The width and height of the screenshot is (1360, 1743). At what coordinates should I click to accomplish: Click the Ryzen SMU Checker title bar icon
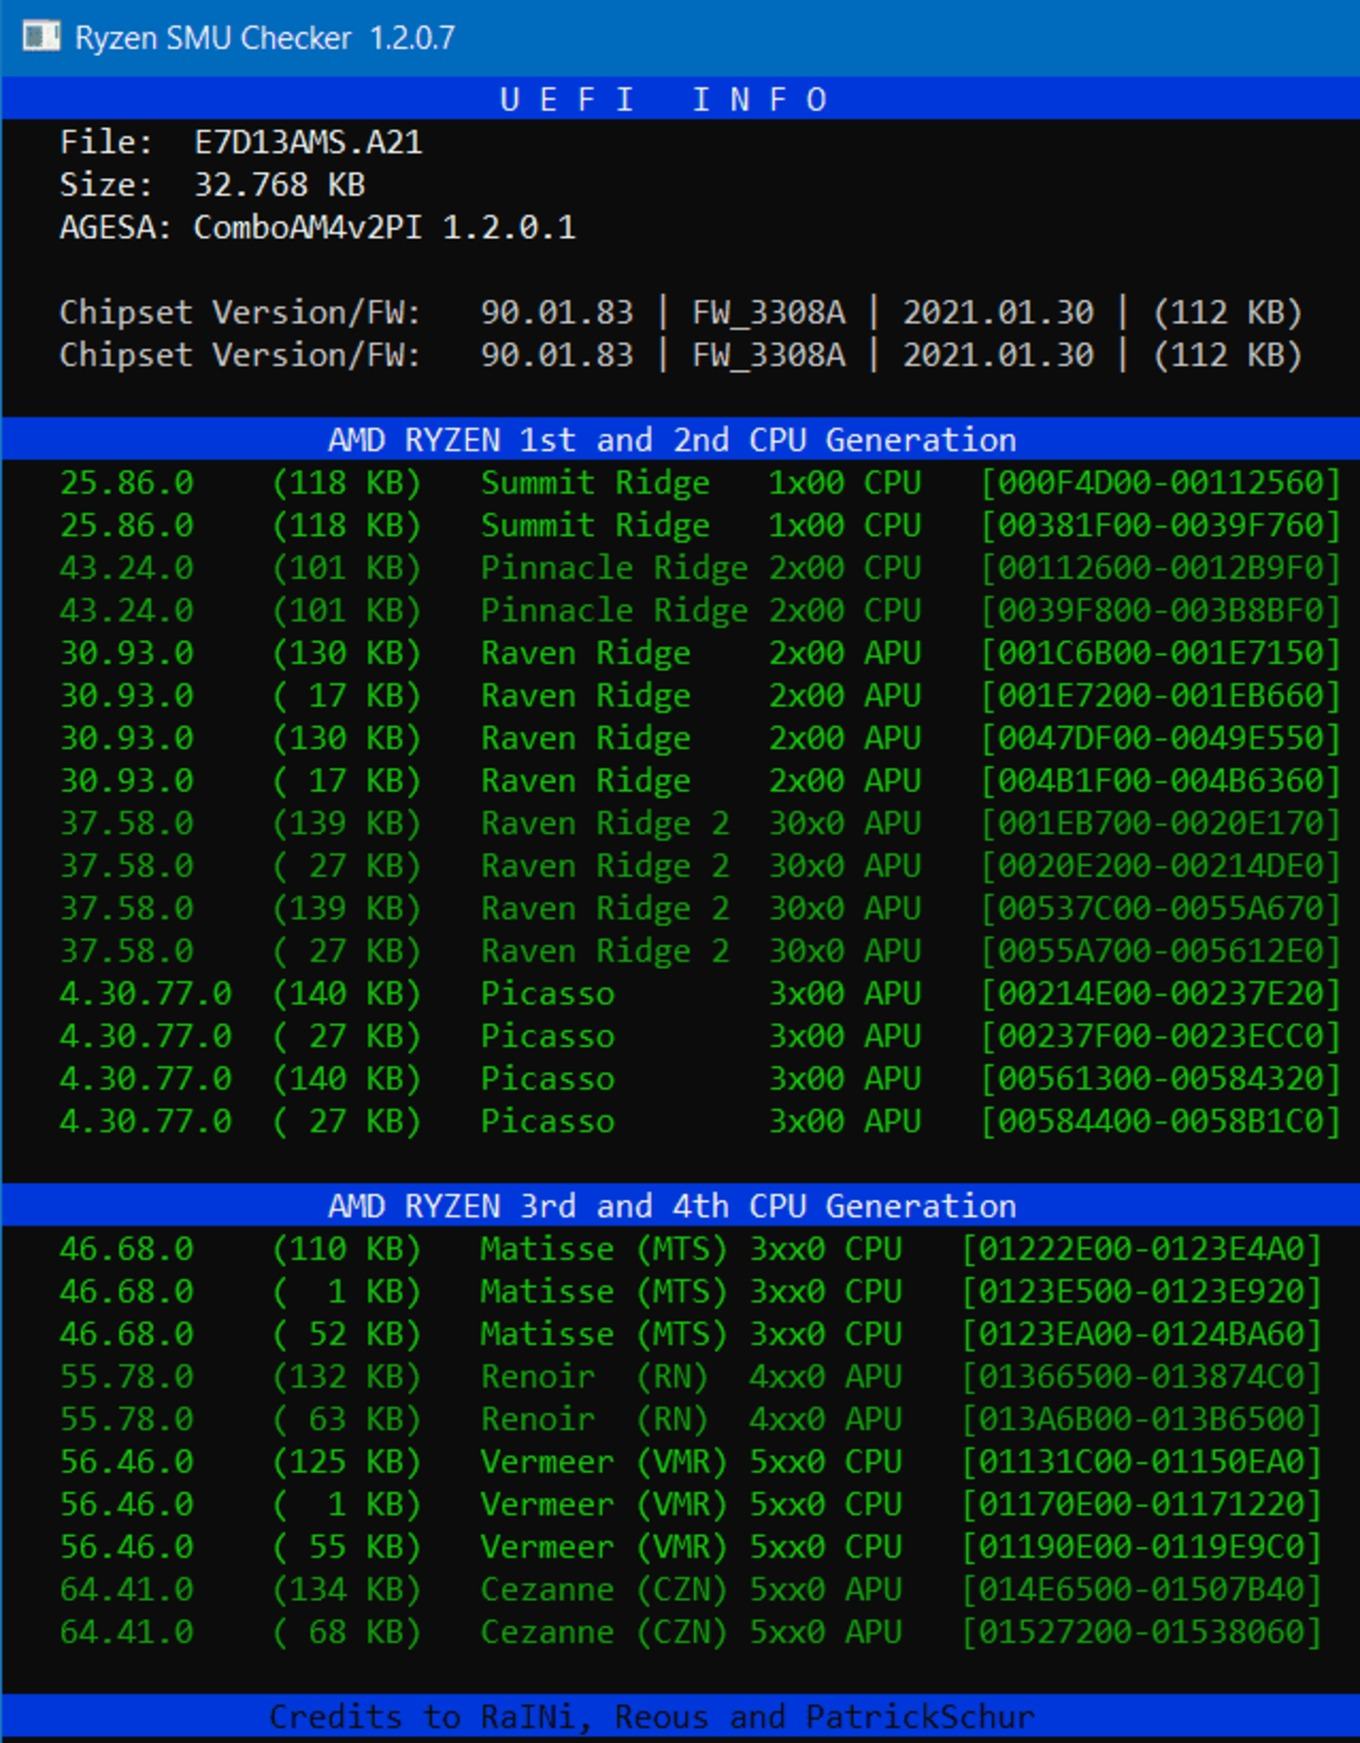pyautogui.click(x=41, y=37)
